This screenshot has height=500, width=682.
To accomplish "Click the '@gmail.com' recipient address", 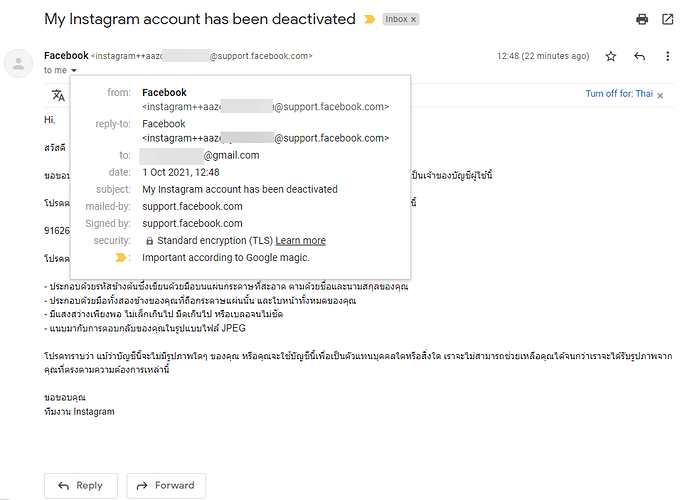I will coord(231,155).
